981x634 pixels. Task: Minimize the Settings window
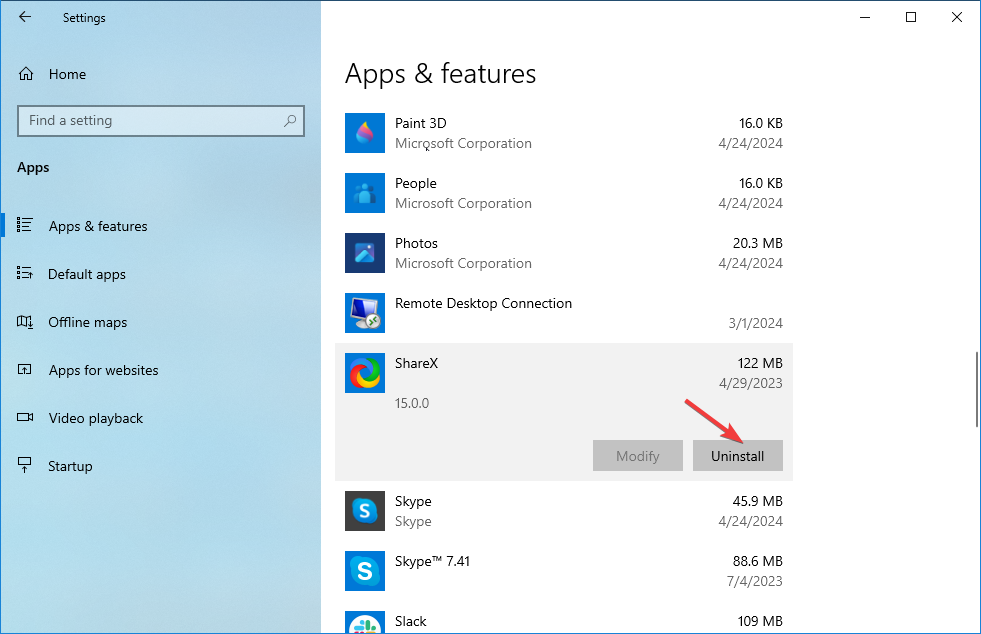(865, 17)
